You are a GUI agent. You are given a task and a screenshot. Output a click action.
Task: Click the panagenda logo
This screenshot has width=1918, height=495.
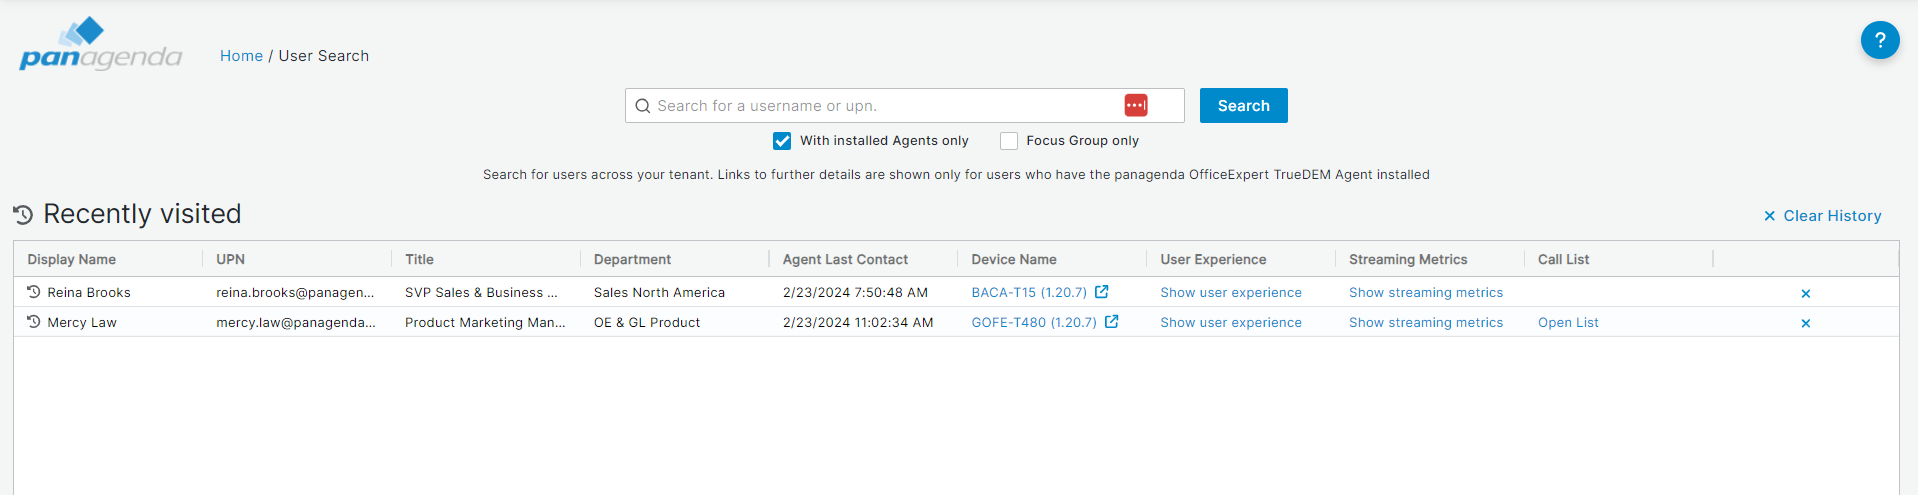pyautogui.click(x=100, y=44)
